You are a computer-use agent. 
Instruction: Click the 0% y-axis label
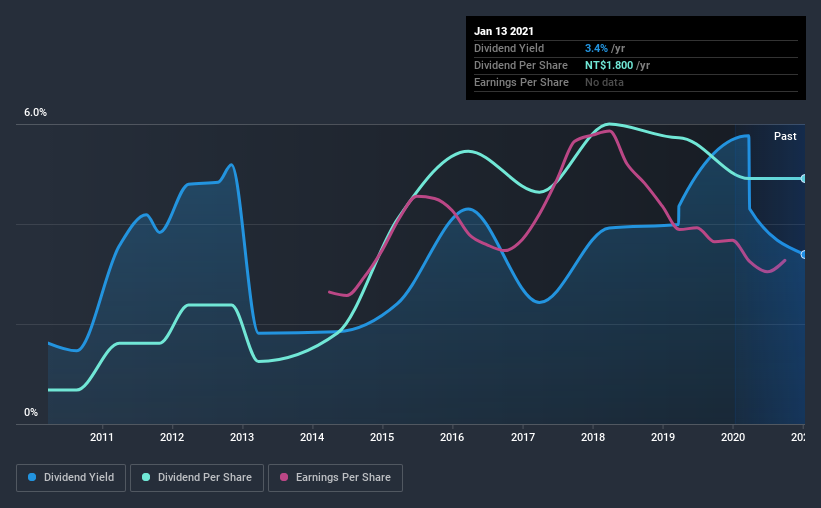point(31,413)
